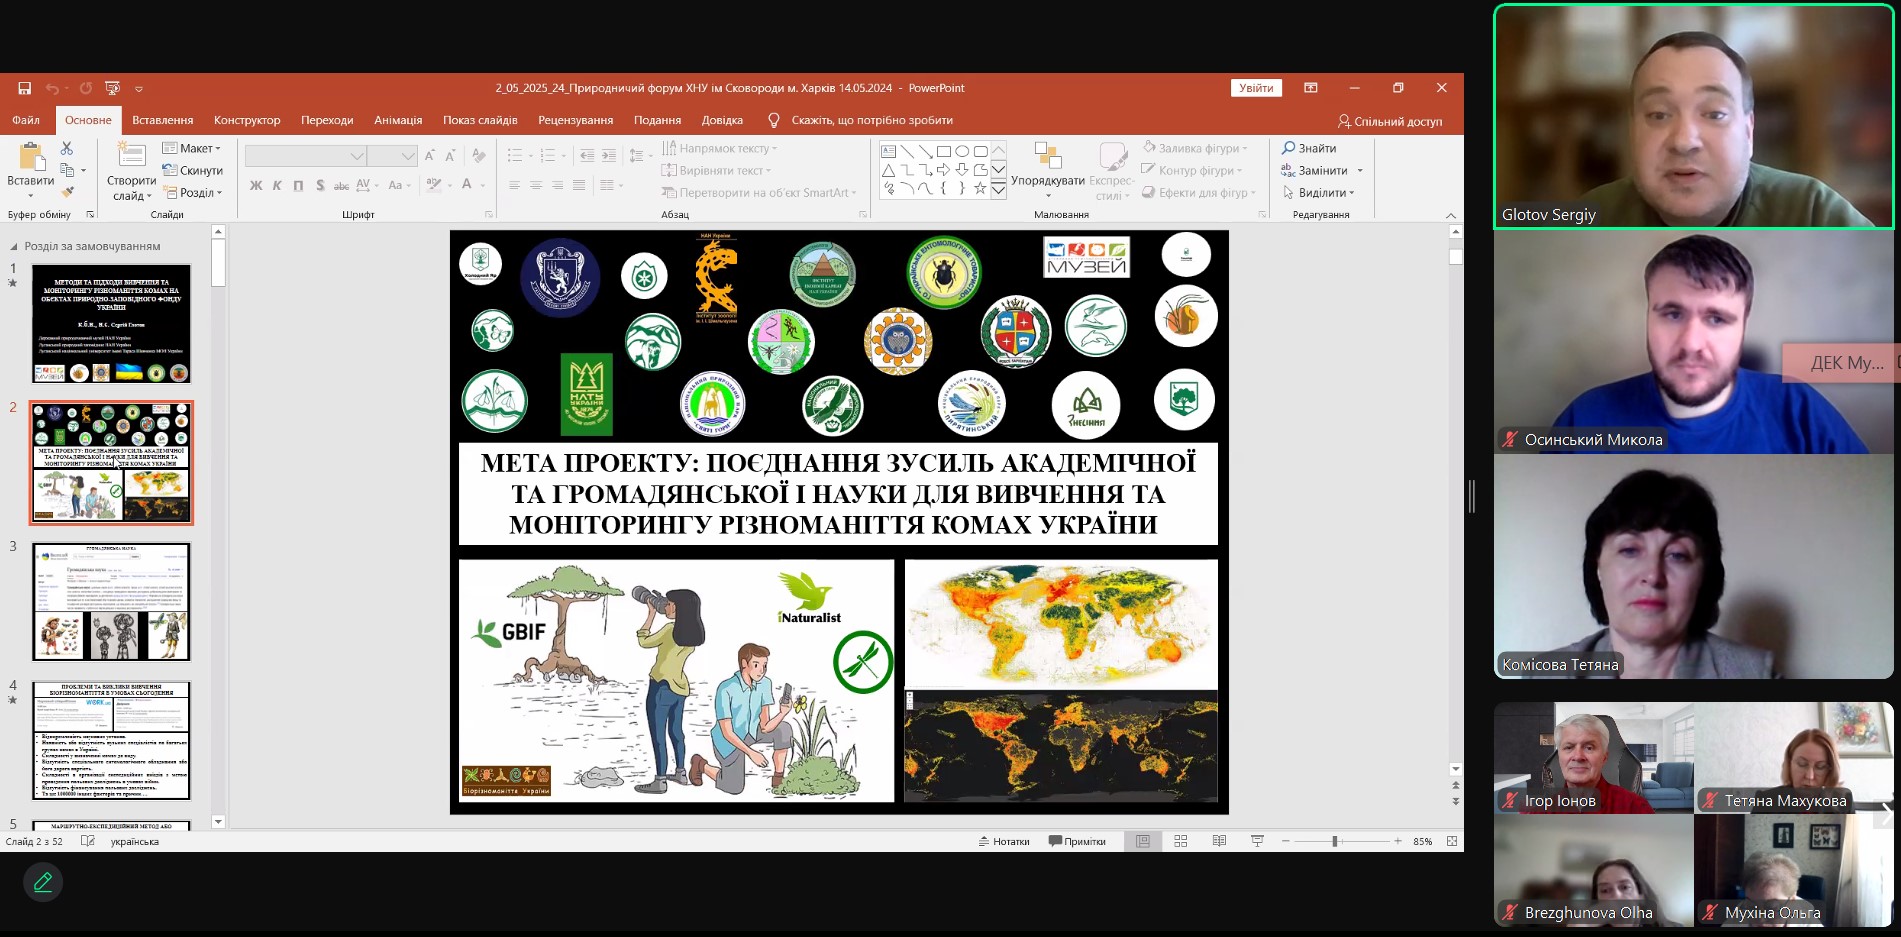Open the line spacing dropdown
Viewport: 1901px width, 937px height.
coord(640,155)
